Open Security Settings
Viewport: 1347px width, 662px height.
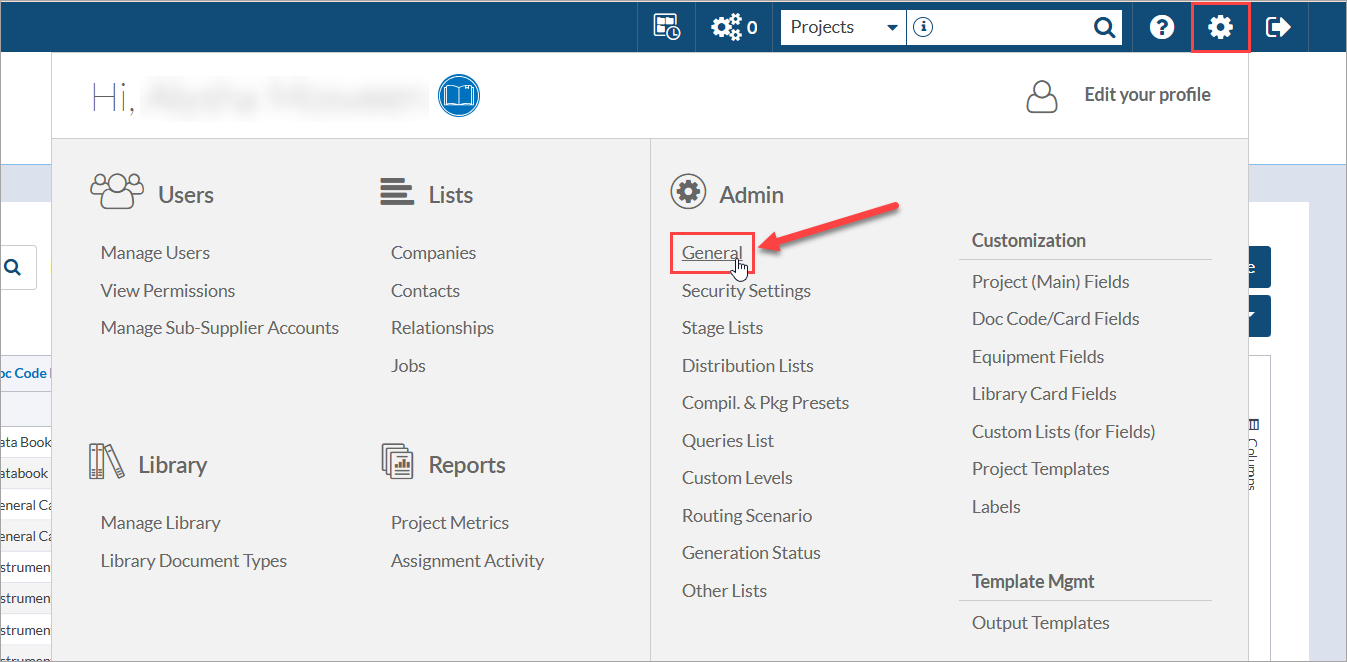[x=746, y=291]
